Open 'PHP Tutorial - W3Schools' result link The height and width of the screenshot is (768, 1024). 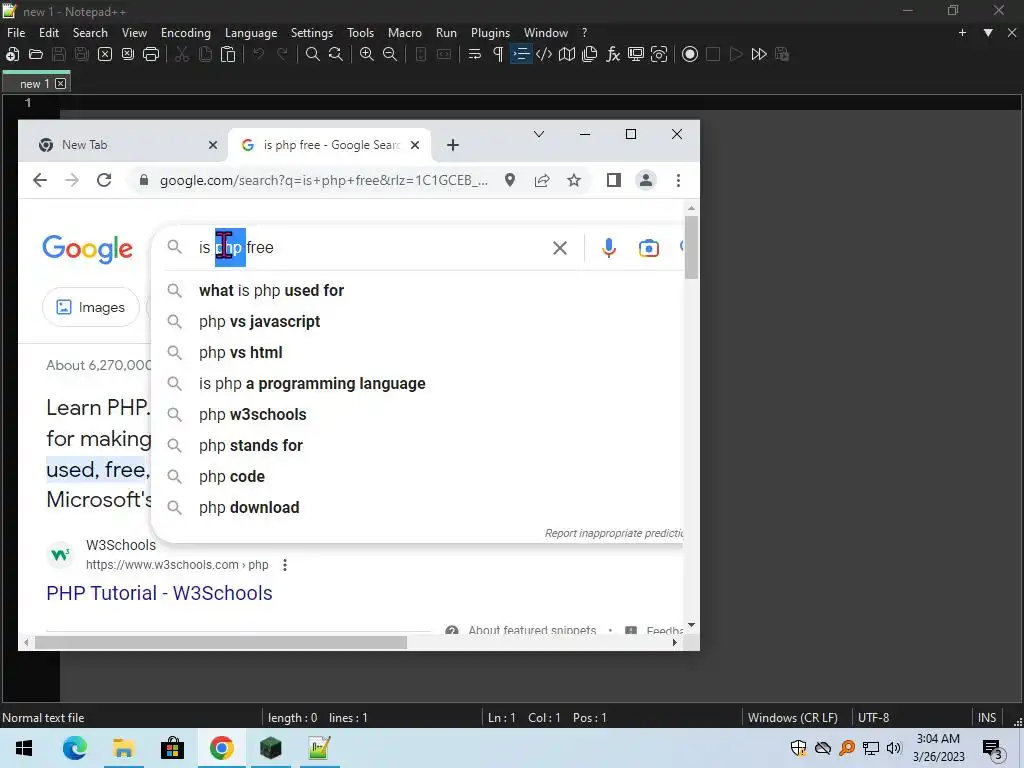[x=159, y=593]
